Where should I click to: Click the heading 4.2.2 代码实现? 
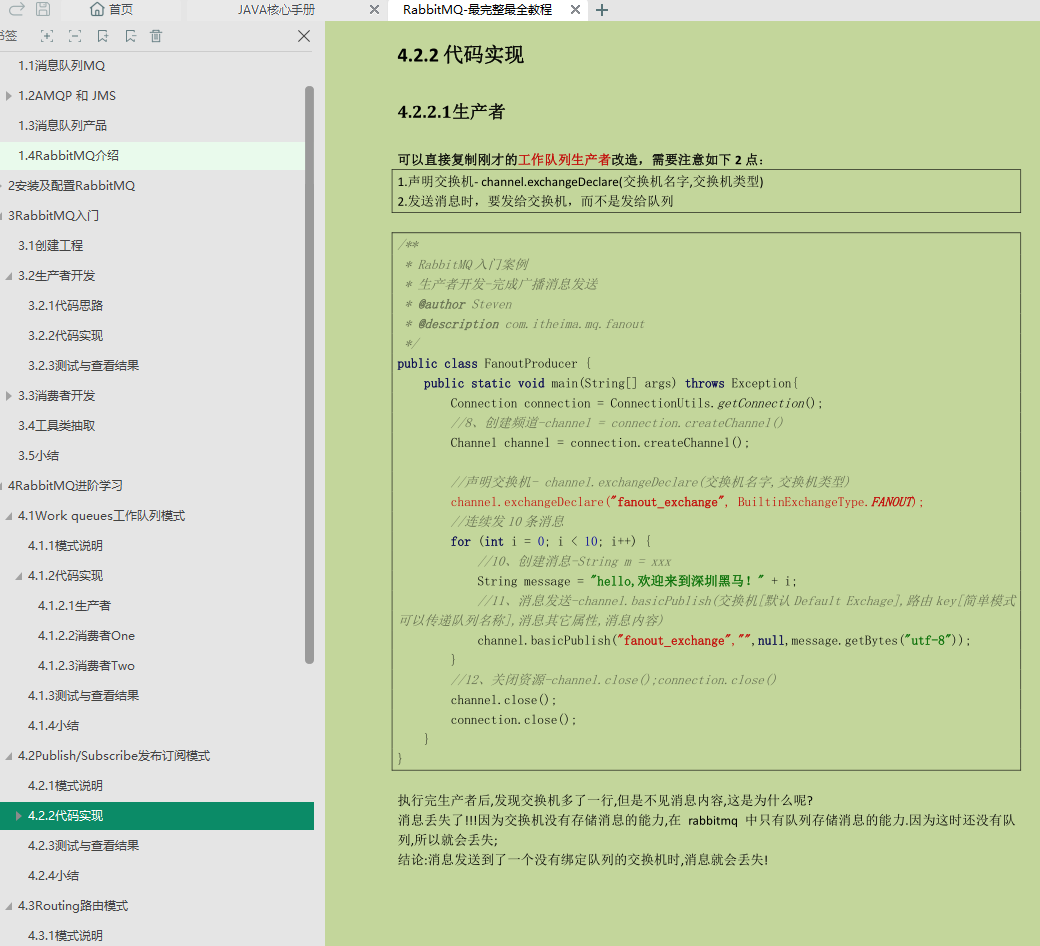click(x=460, y=54)
